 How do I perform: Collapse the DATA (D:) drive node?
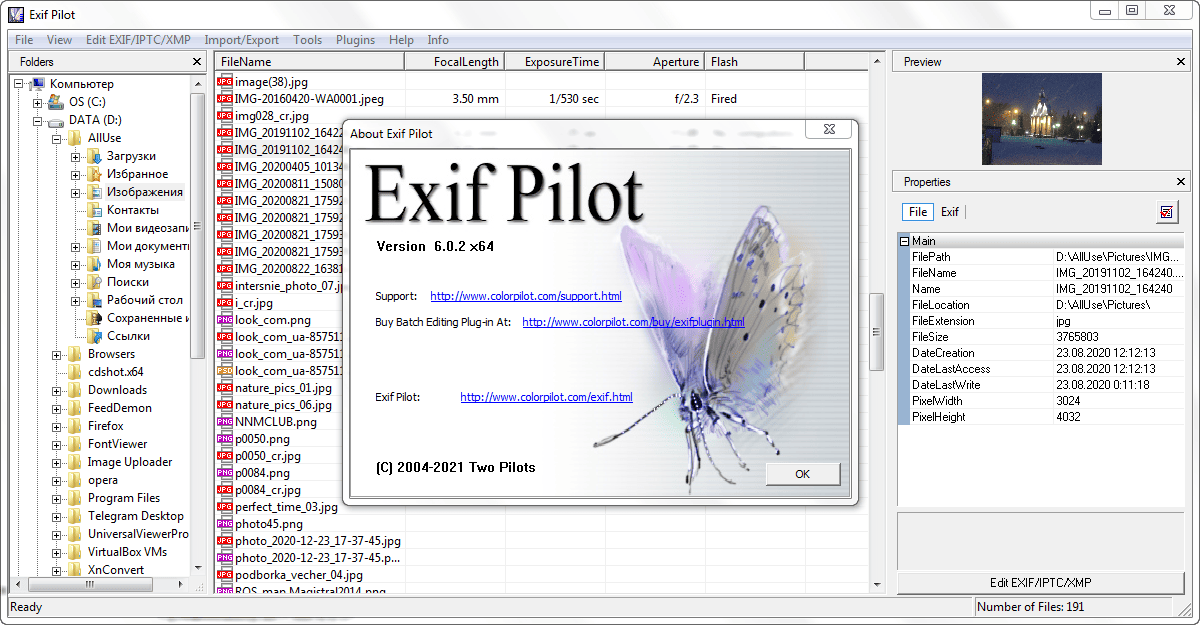pos(38,120)
